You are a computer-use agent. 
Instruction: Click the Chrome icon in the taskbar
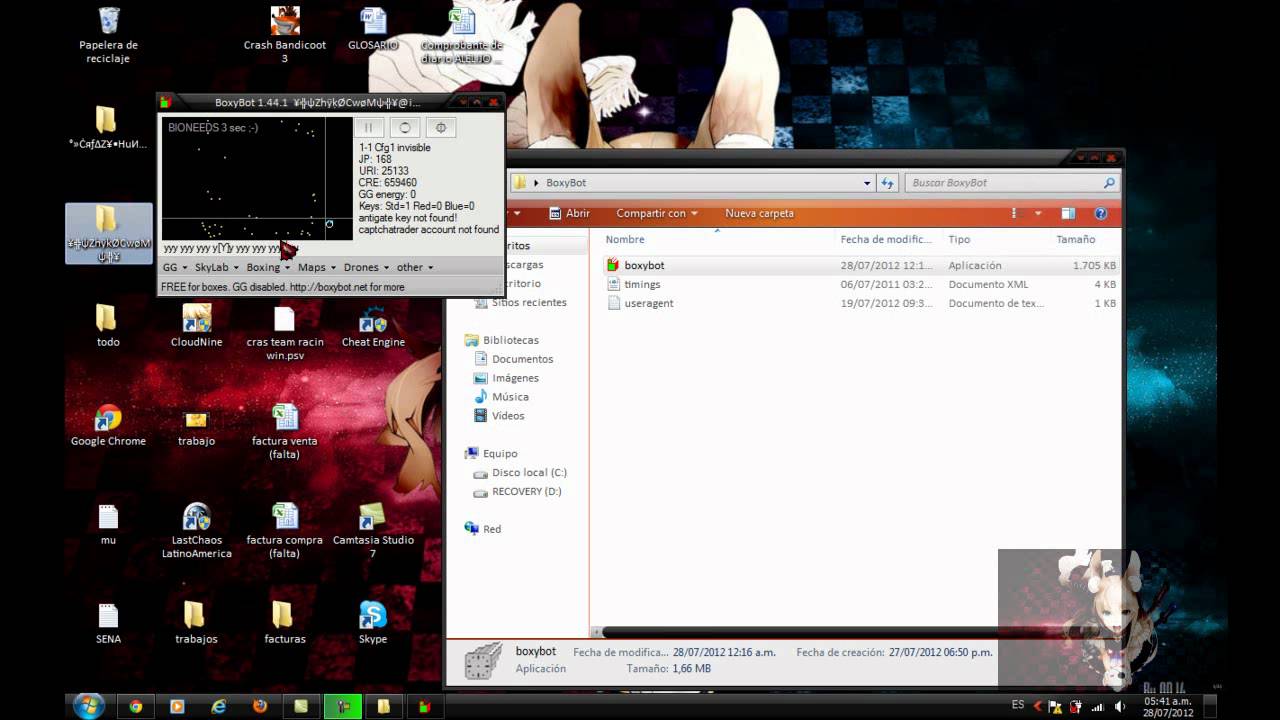coord(135,706)
